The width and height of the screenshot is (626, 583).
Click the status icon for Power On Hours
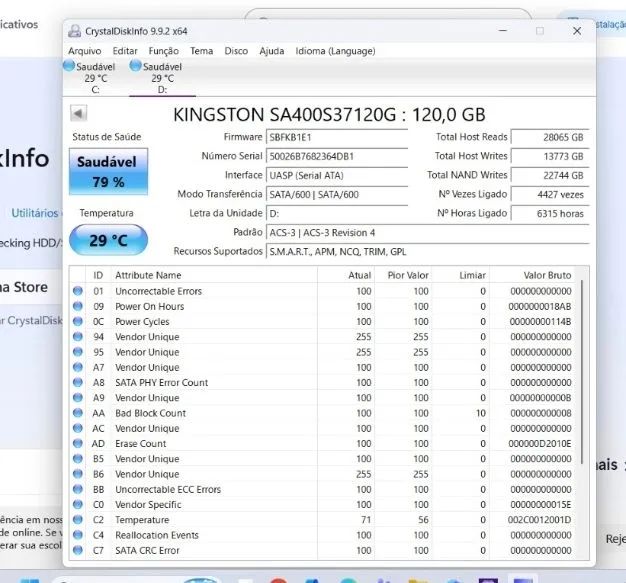pos(78,306)
